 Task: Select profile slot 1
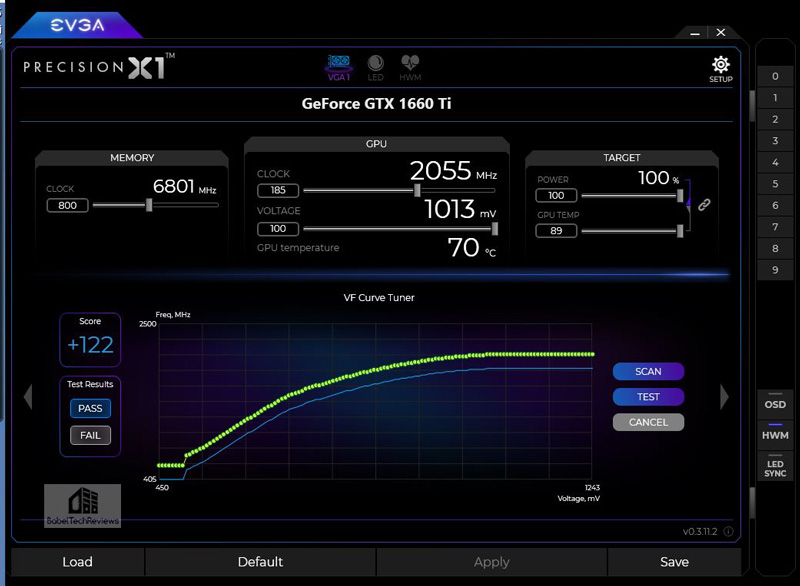click(775, 98)
